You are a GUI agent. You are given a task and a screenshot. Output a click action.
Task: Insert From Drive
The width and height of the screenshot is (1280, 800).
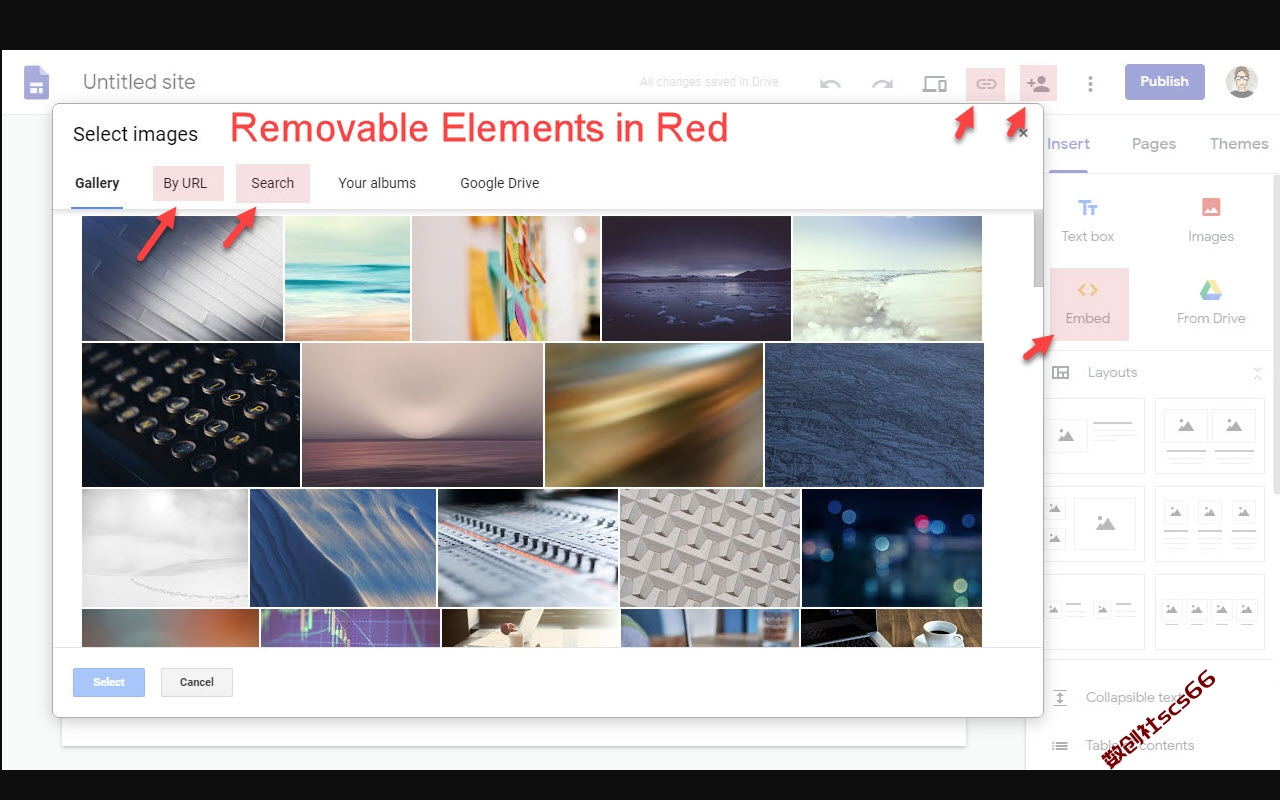(x=1211, y=303)
